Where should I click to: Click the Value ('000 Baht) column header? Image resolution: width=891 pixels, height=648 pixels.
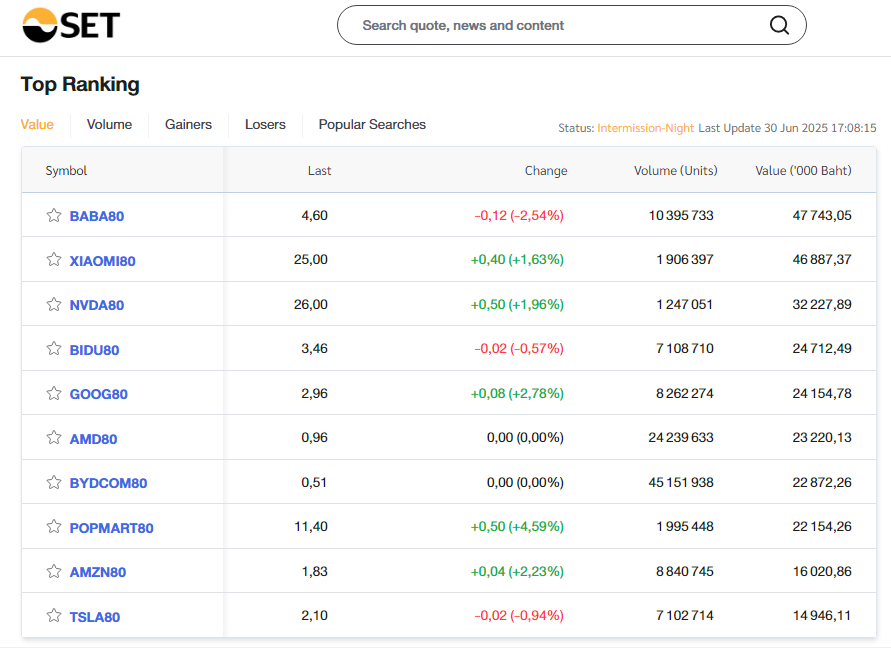pyautogui.click(x=803, y=171)
